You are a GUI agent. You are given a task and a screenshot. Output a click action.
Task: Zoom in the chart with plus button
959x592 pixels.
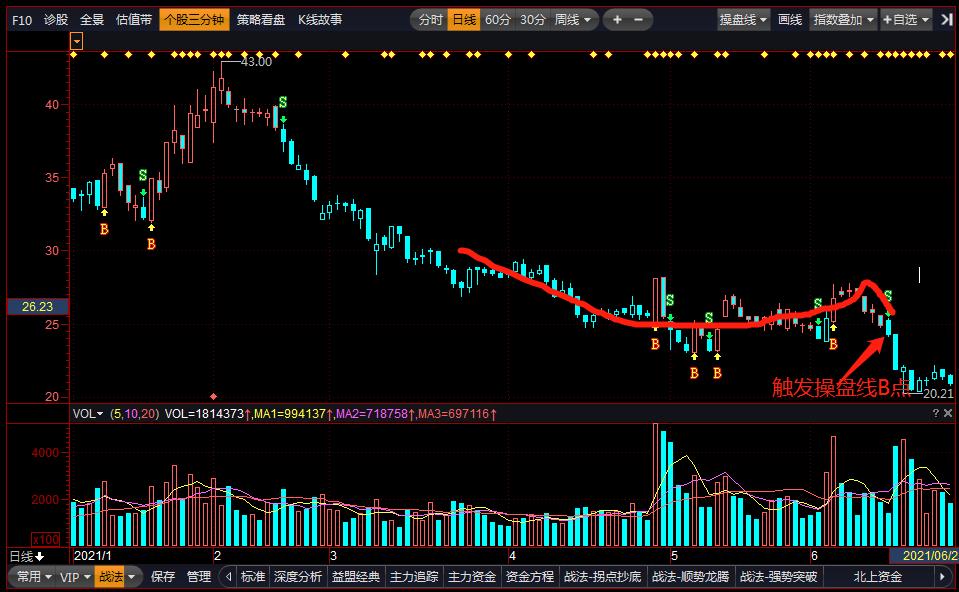(617, 20)
